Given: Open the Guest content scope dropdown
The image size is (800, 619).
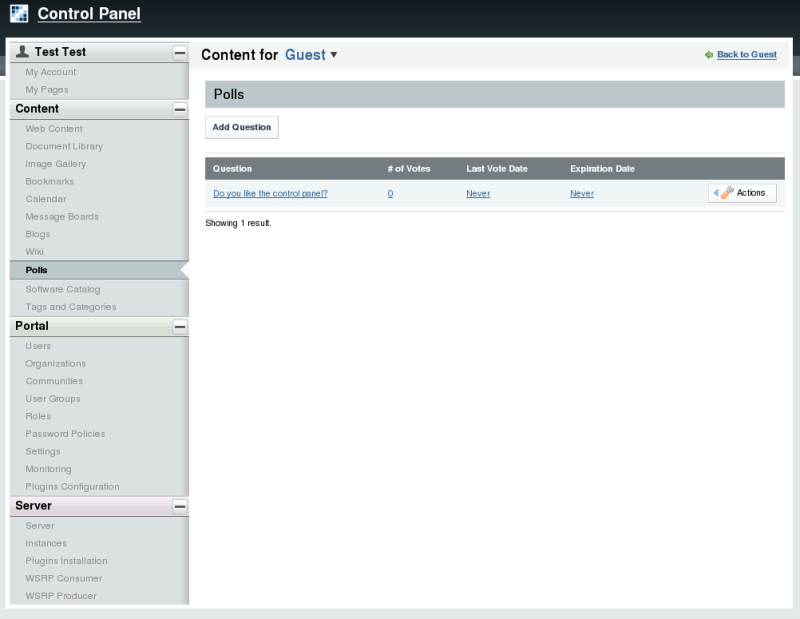Looking at the screenshot, I should 311,55.
